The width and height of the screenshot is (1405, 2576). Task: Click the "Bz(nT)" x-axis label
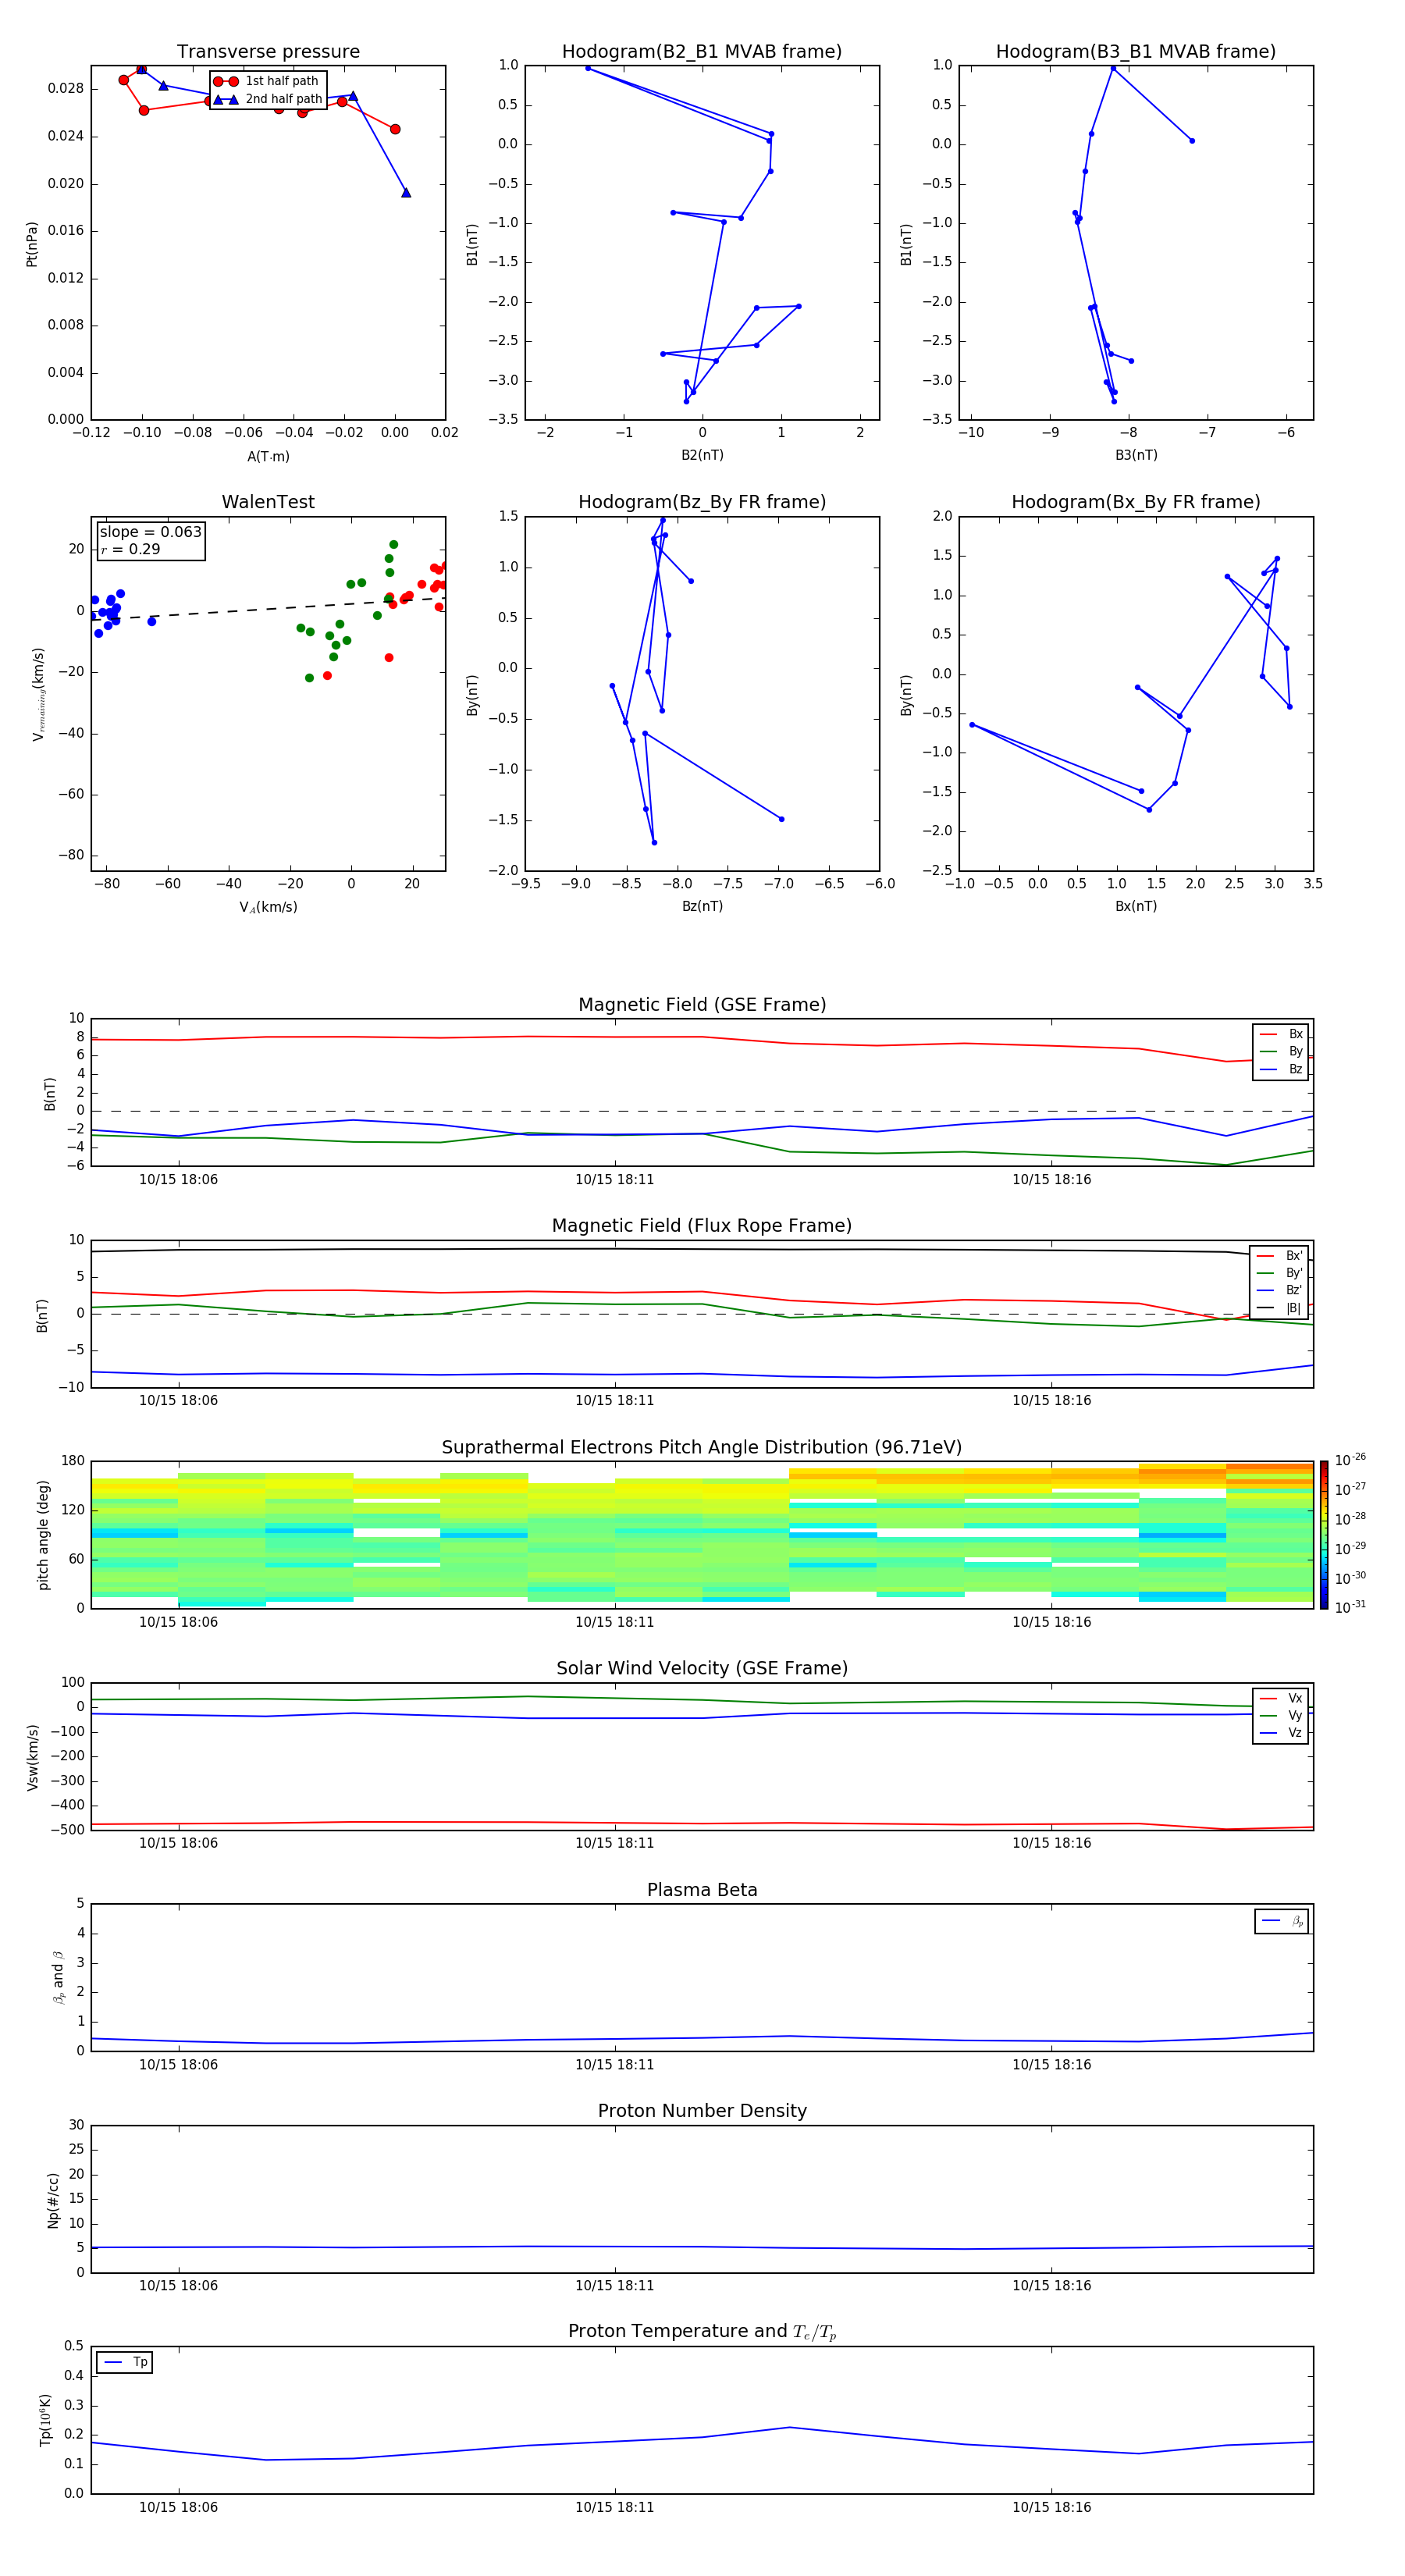tap(702, 906)
